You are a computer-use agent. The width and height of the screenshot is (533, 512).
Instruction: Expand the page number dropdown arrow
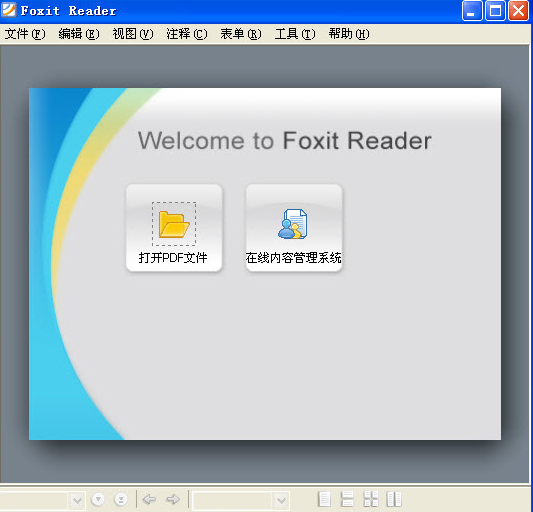click(77, 500)
